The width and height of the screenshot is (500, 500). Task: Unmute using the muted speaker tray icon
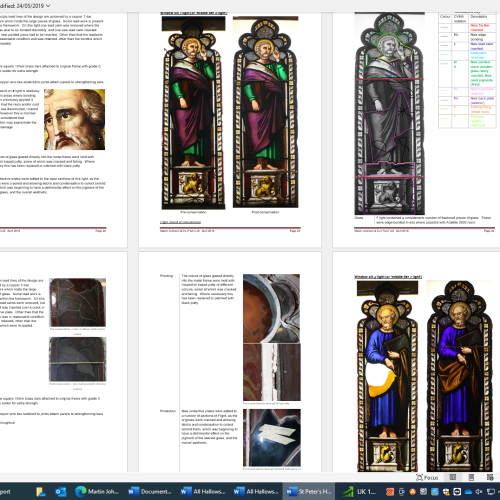(479, 492)
